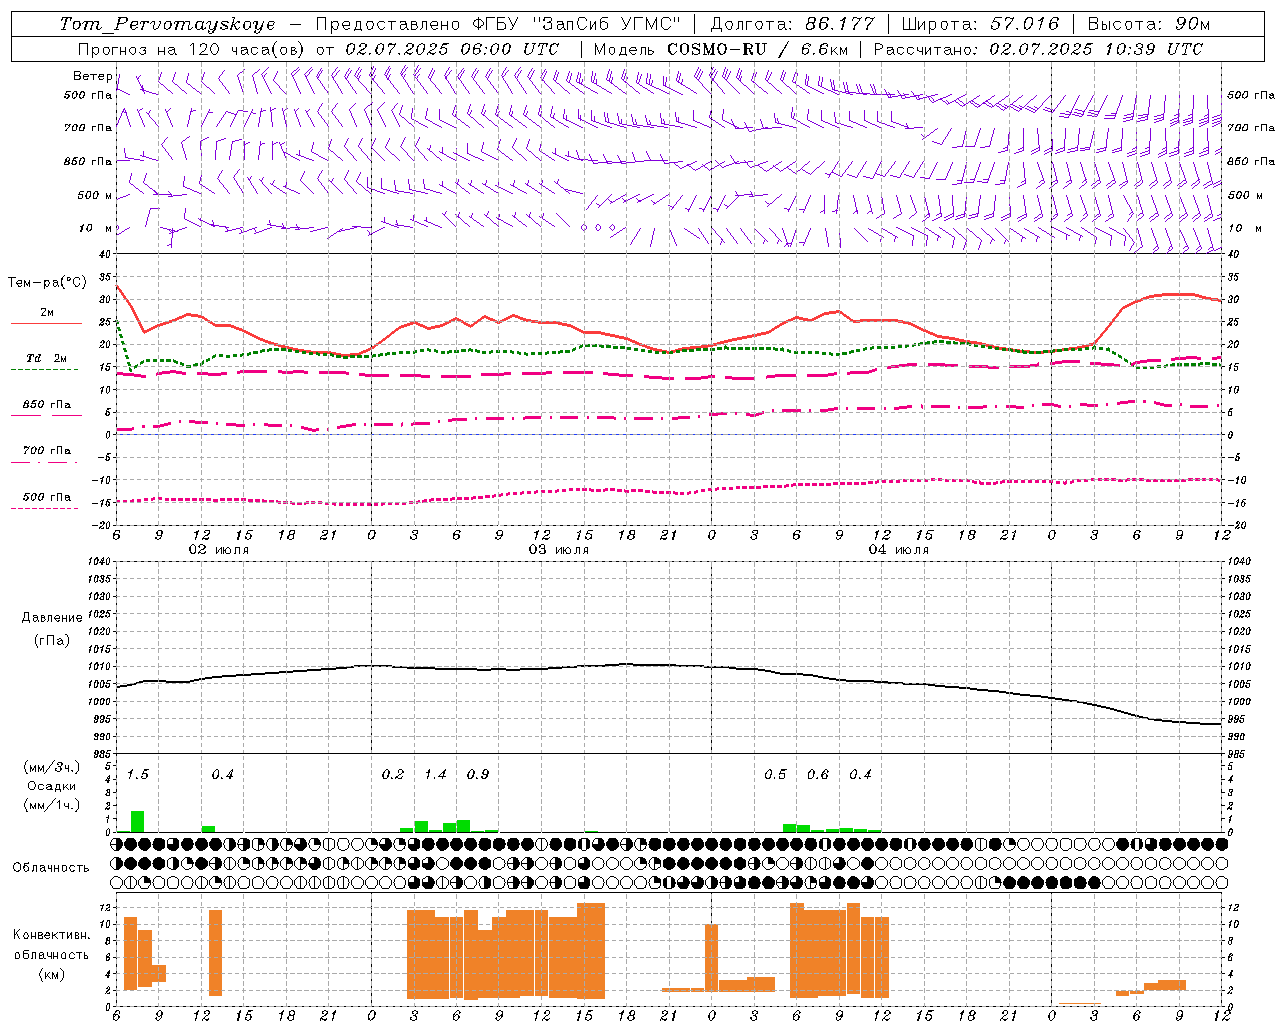This screenshot has width=1280, height=1024.
Task: Select the 500 м wind level label on left
Action: pyautogui.click(x=95, y=195)
